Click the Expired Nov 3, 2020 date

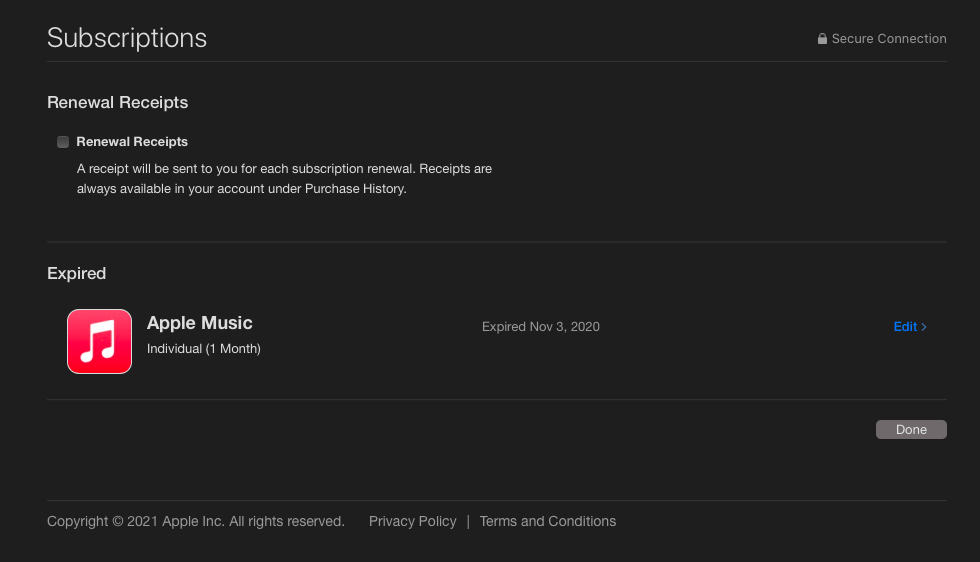pyautogui.click(x=540, y=327)
